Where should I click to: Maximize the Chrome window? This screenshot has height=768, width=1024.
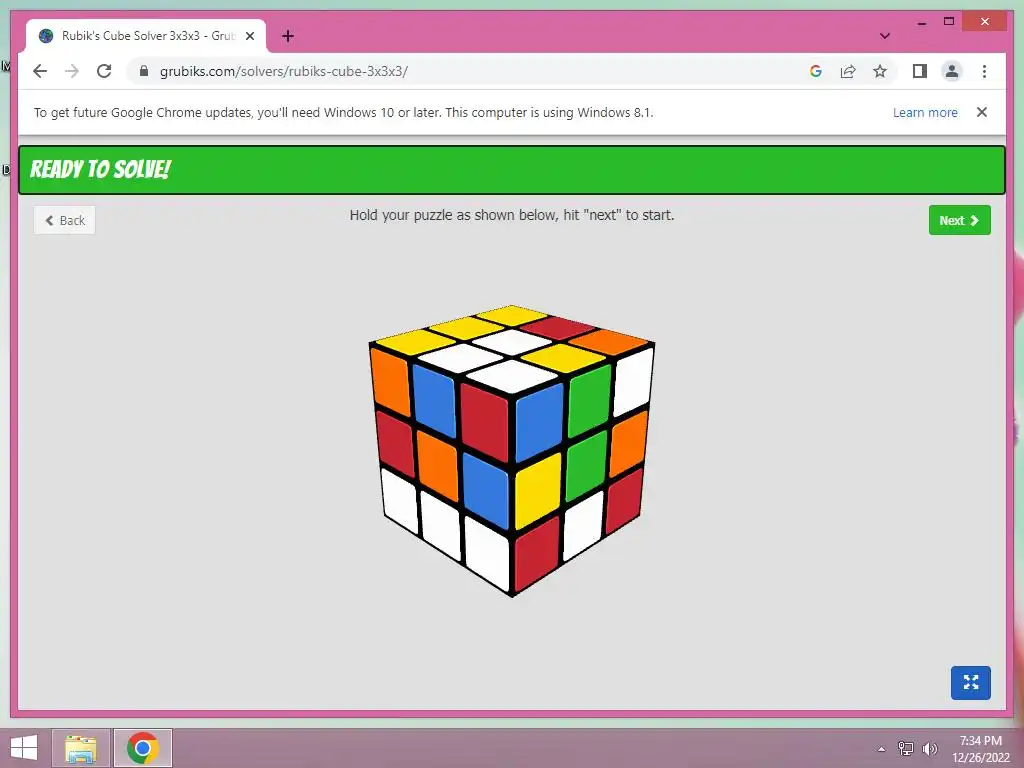[949, 22]
